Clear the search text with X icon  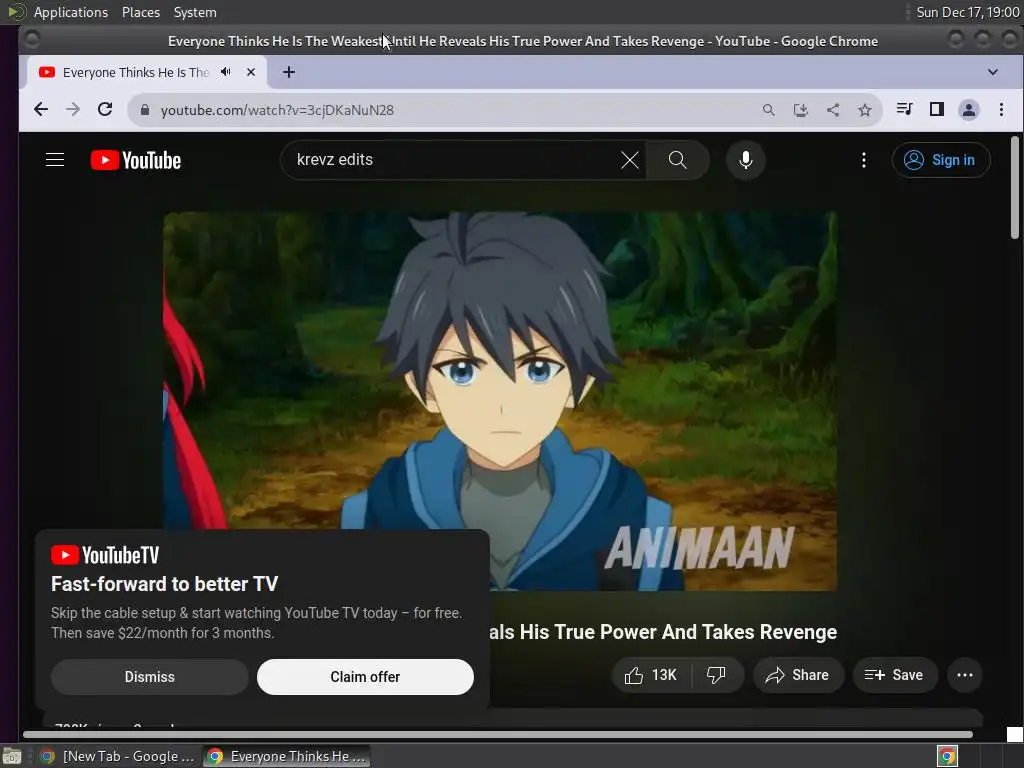pyautogui.click(x=630, y=160)
